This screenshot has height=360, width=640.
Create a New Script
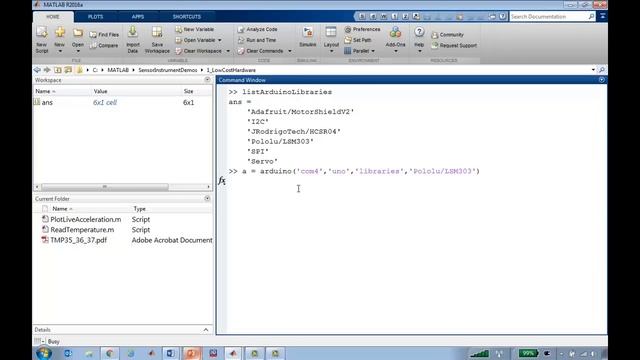click(x=42, y=39)
